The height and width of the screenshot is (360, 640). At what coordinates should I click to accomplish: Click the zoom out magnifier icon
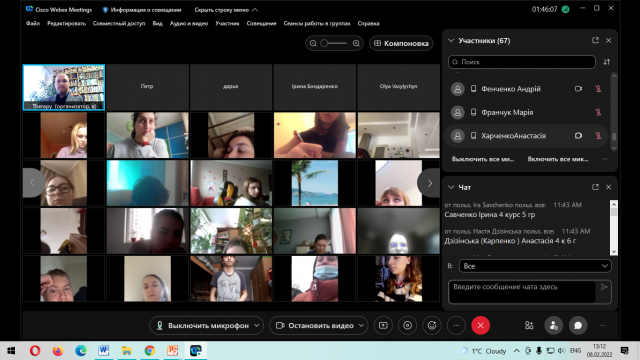click(313, 43)
